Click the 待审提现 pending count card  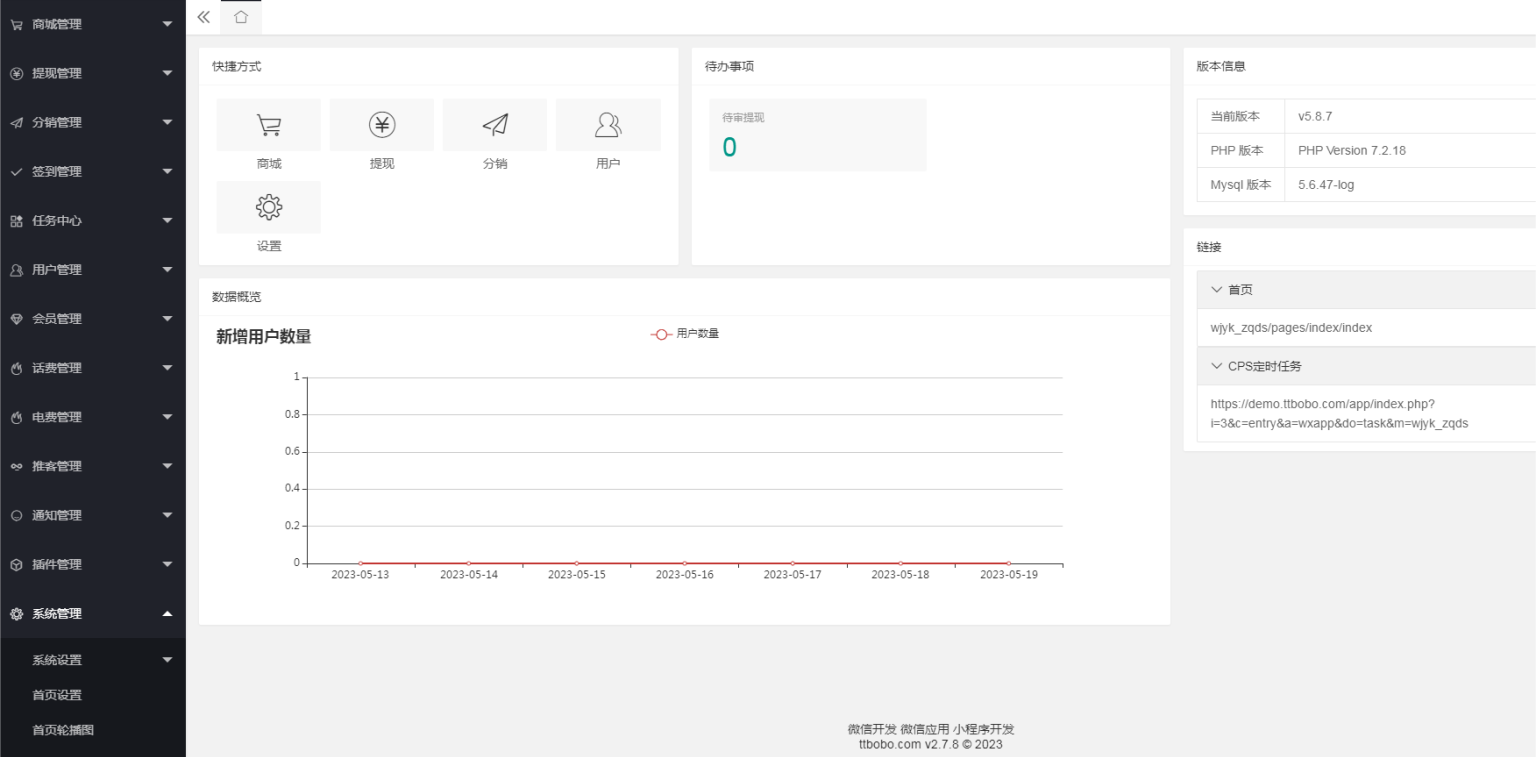818,135
